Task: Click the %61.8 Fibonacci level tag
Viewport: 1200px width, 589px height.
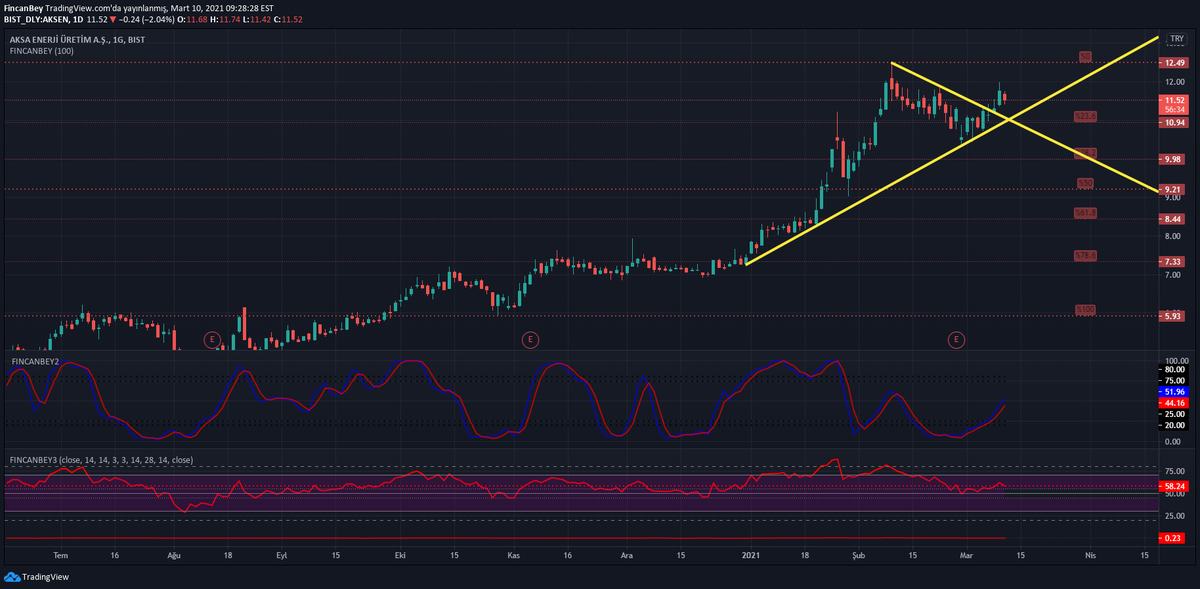Action: point(1085,212)
